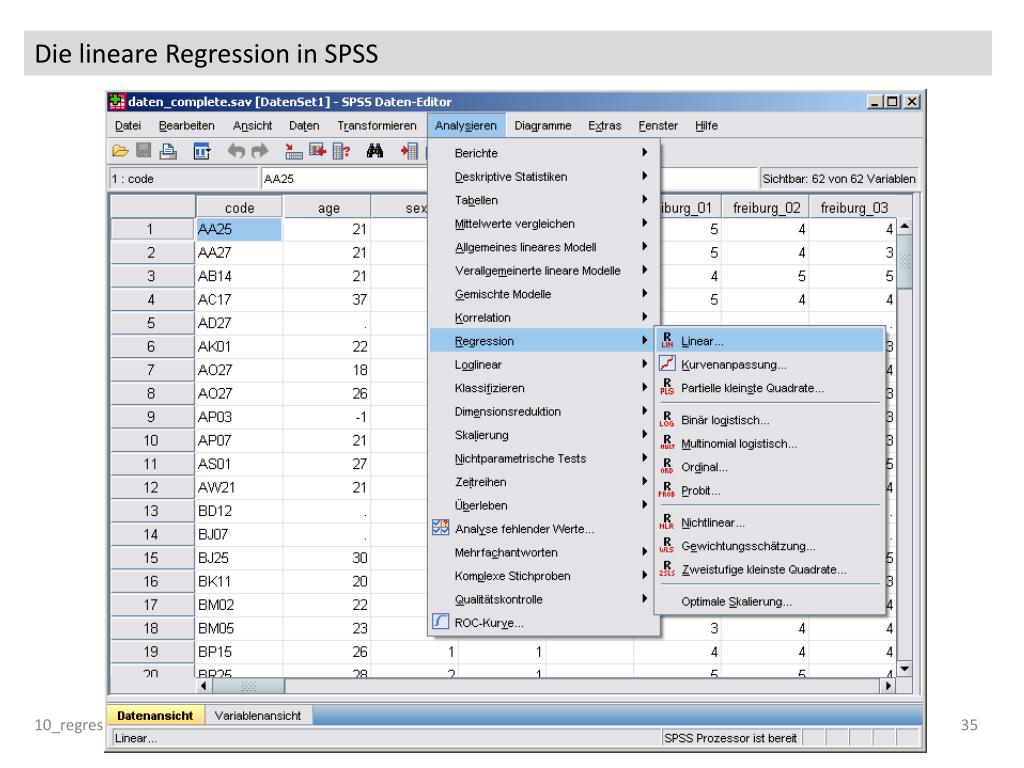Select the 'code' column header
1024x768 pixels.
click(x=239, y=208)
